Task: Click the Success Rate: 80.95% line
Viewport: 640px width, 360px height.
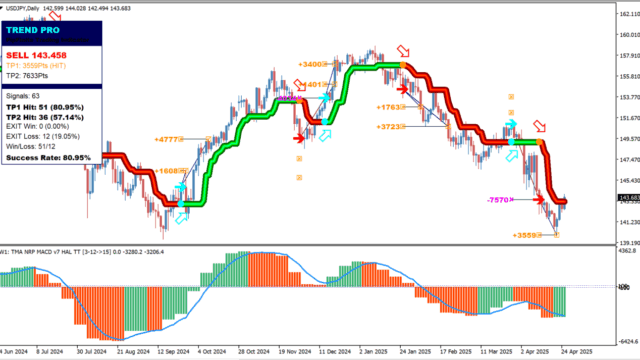Action: [48, 158]
